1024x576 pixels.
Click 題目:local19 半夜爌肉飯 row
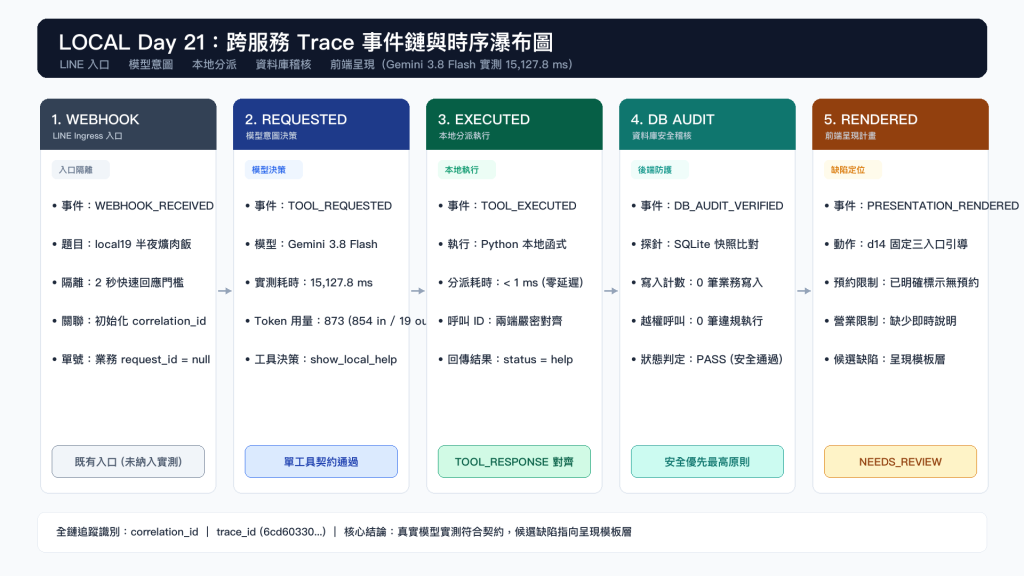point(121,244)
